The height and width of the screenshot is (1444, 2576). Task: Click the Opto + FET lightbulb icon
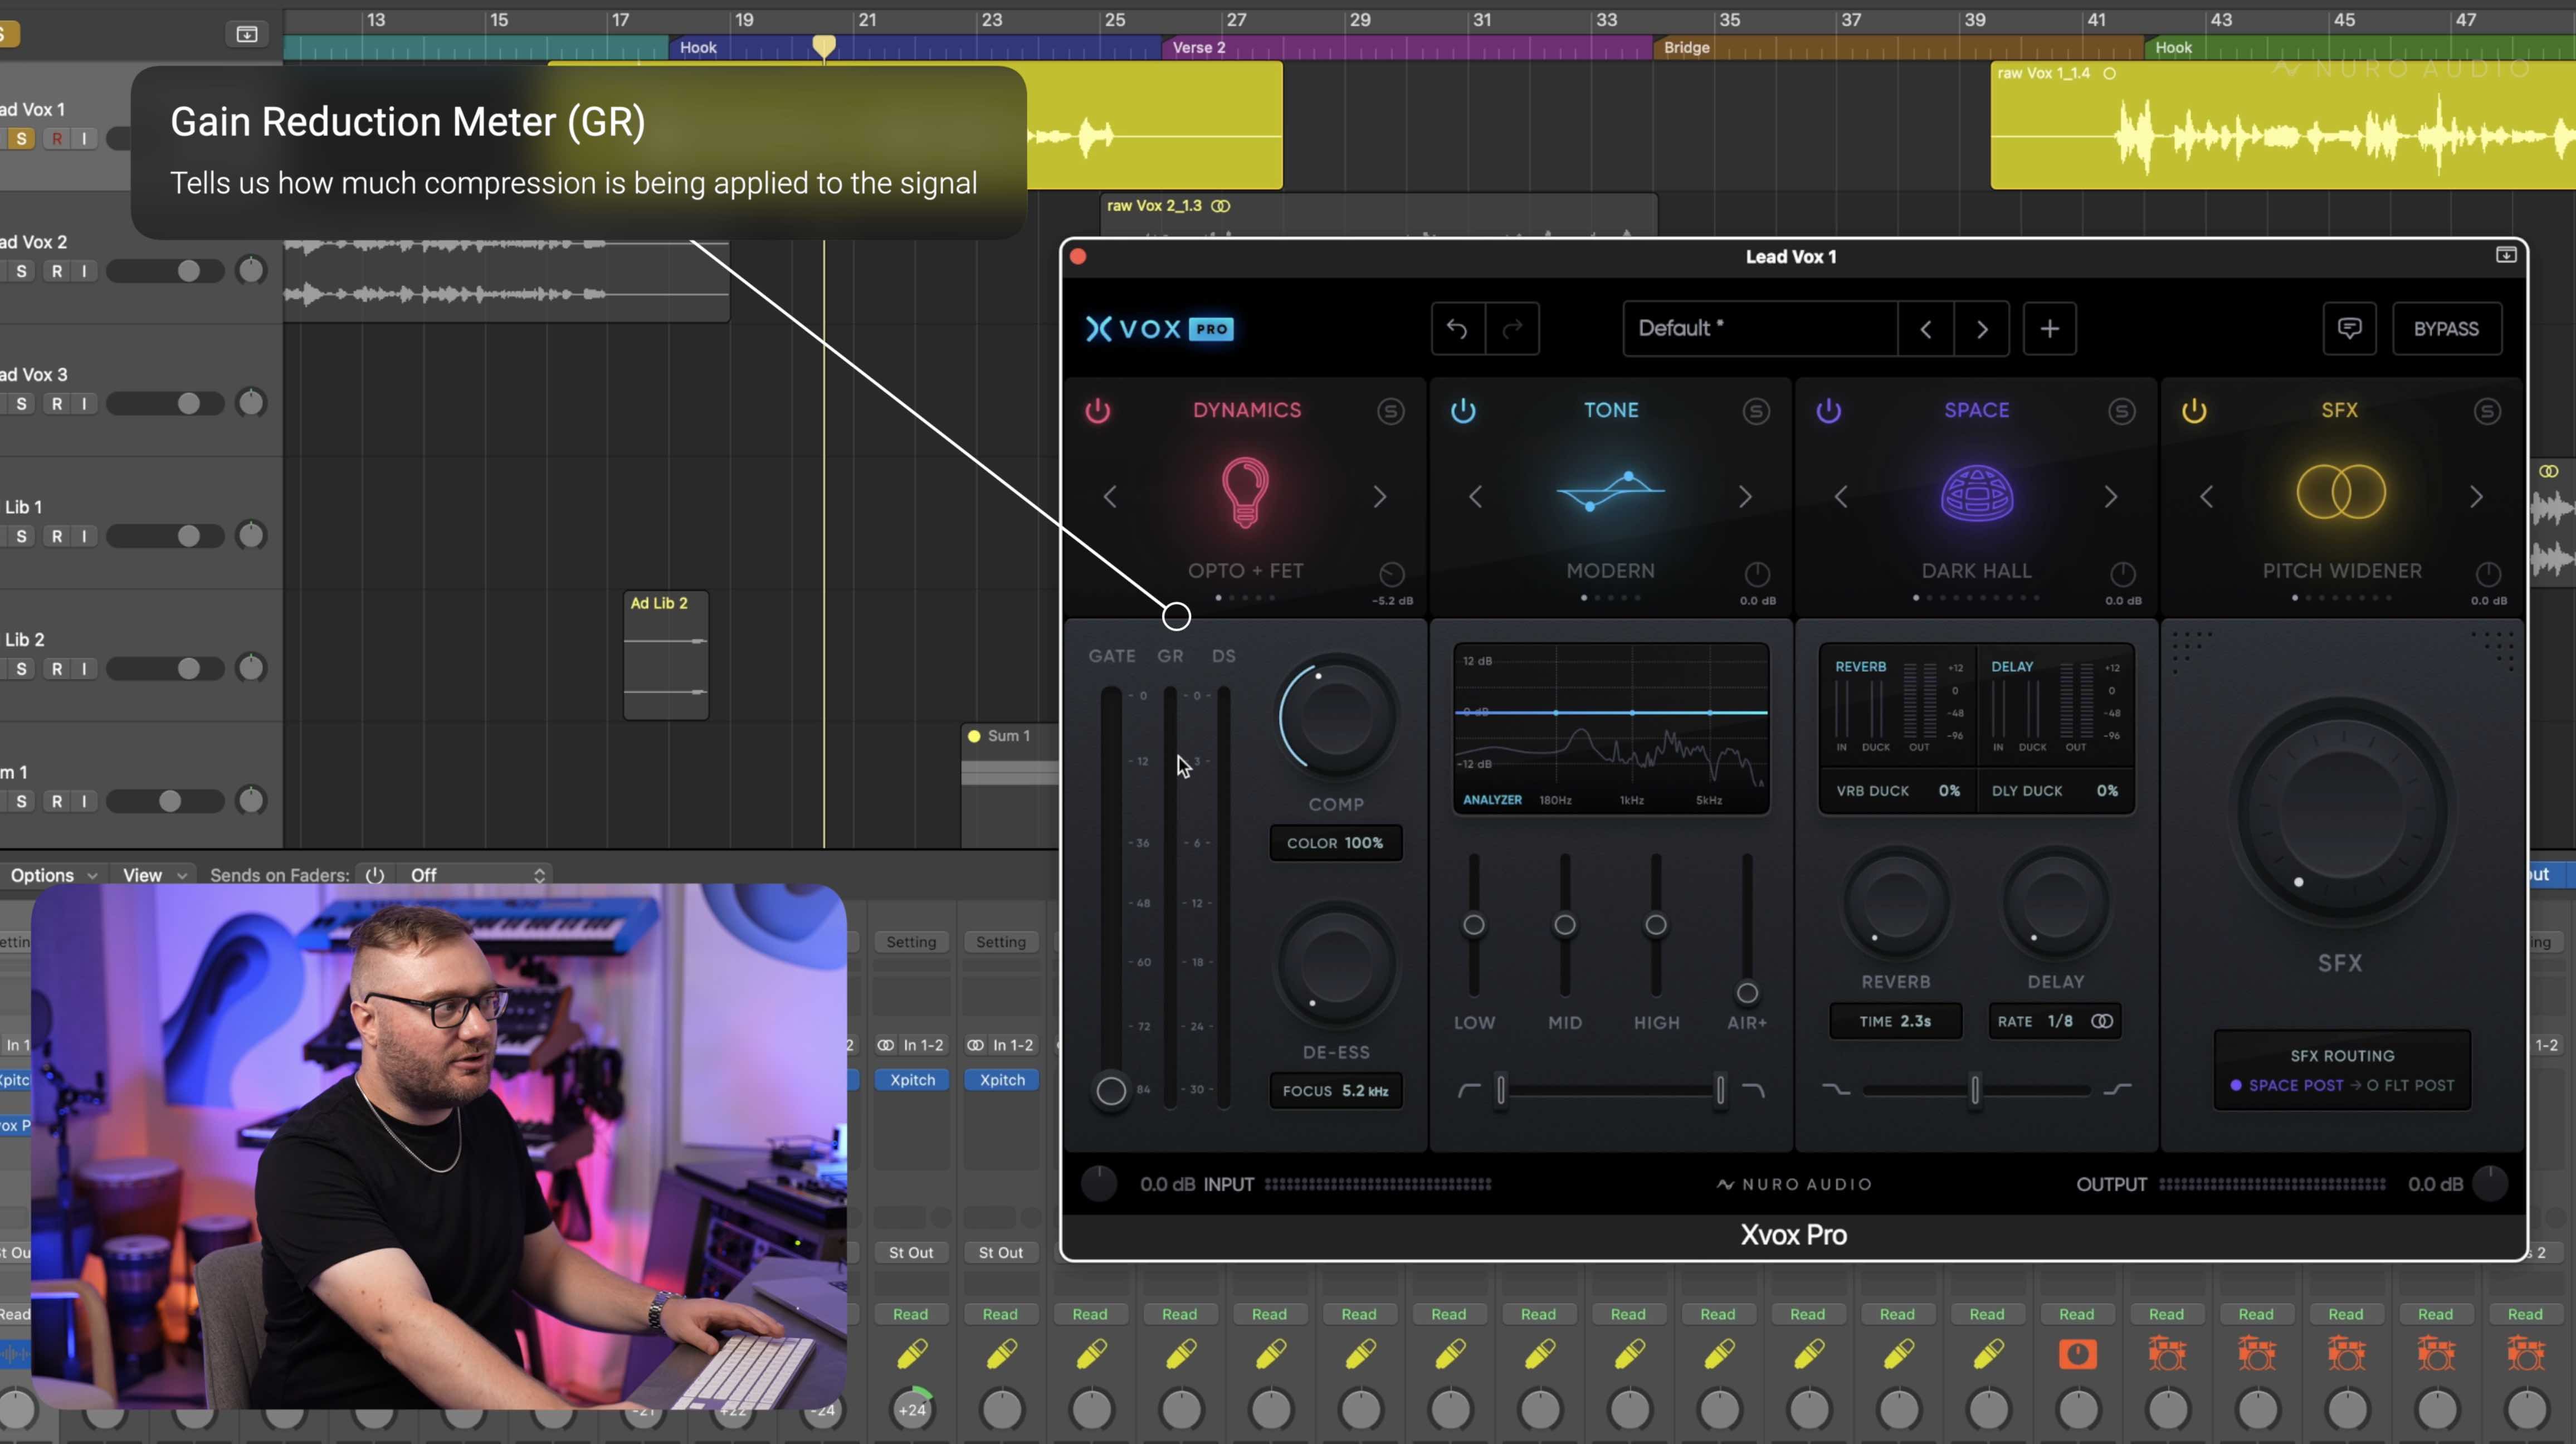(x=1245, y=492)
